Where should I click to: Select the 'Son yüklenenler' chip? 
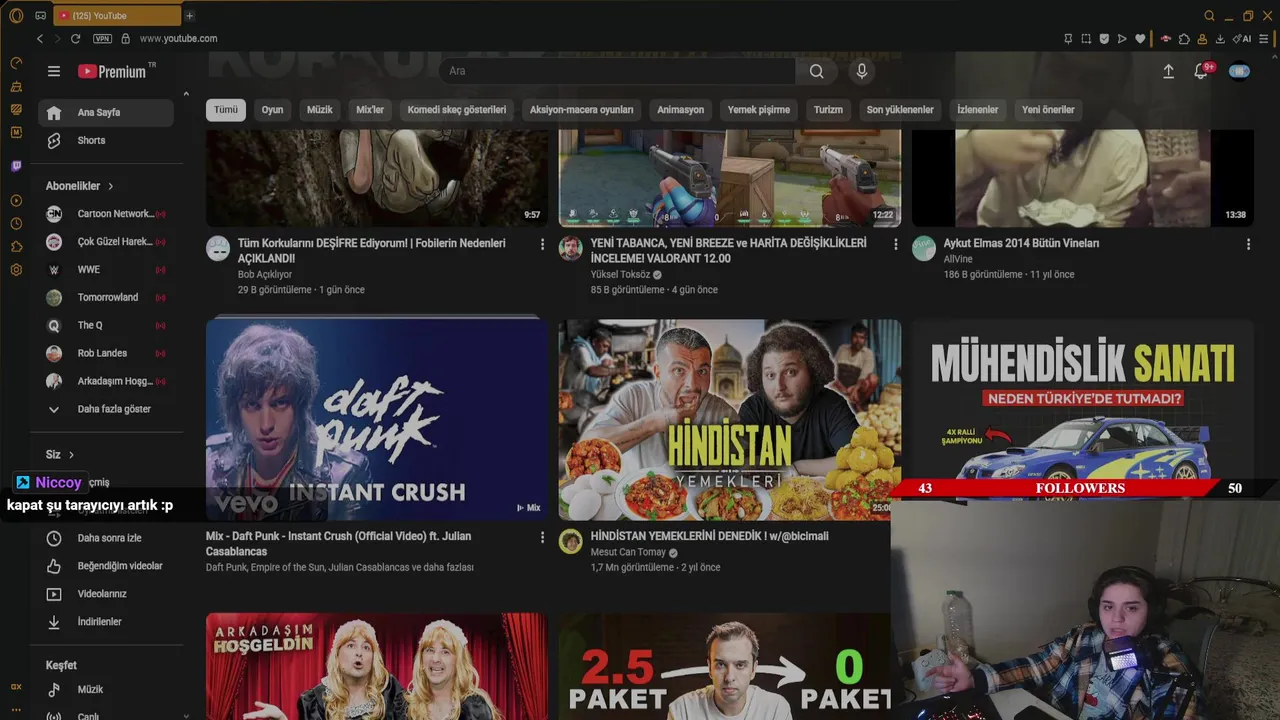click(900, 110)
